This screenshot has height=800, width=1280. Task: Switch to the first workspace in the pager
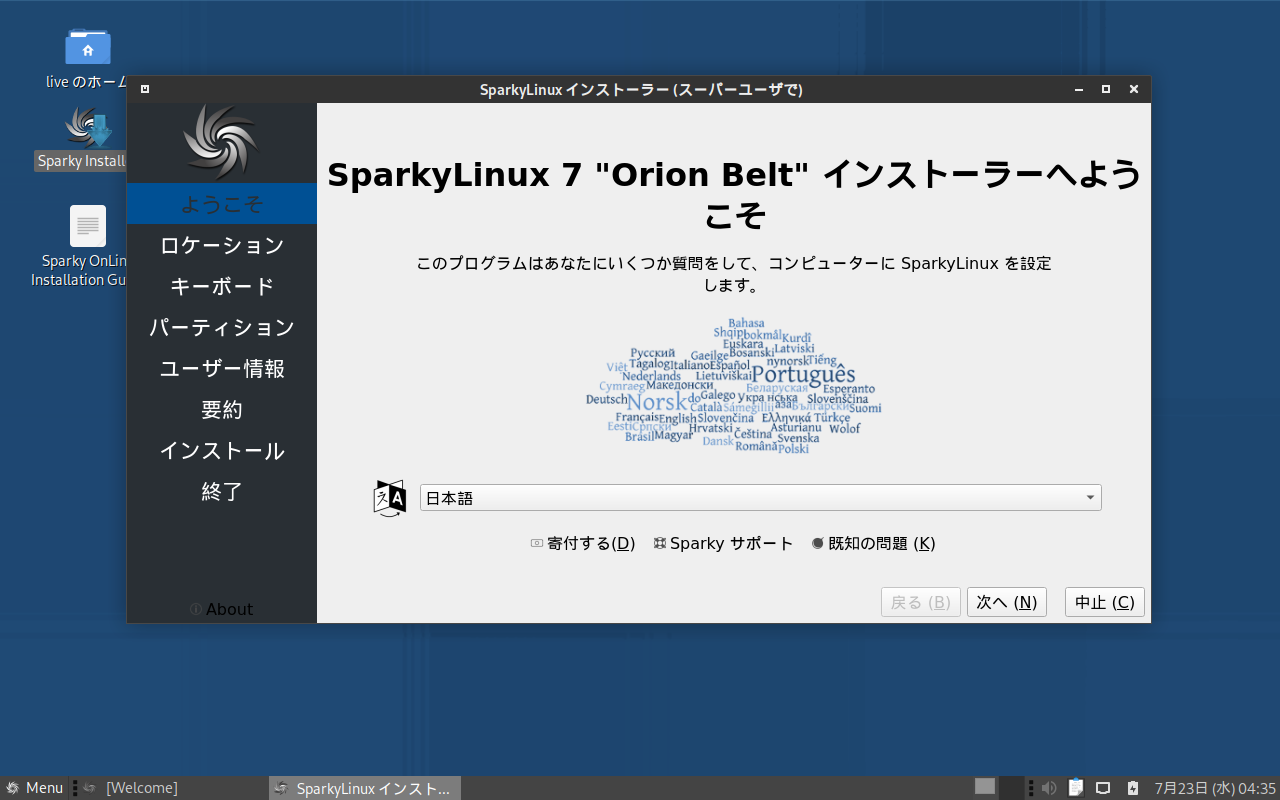coord(985,787)
